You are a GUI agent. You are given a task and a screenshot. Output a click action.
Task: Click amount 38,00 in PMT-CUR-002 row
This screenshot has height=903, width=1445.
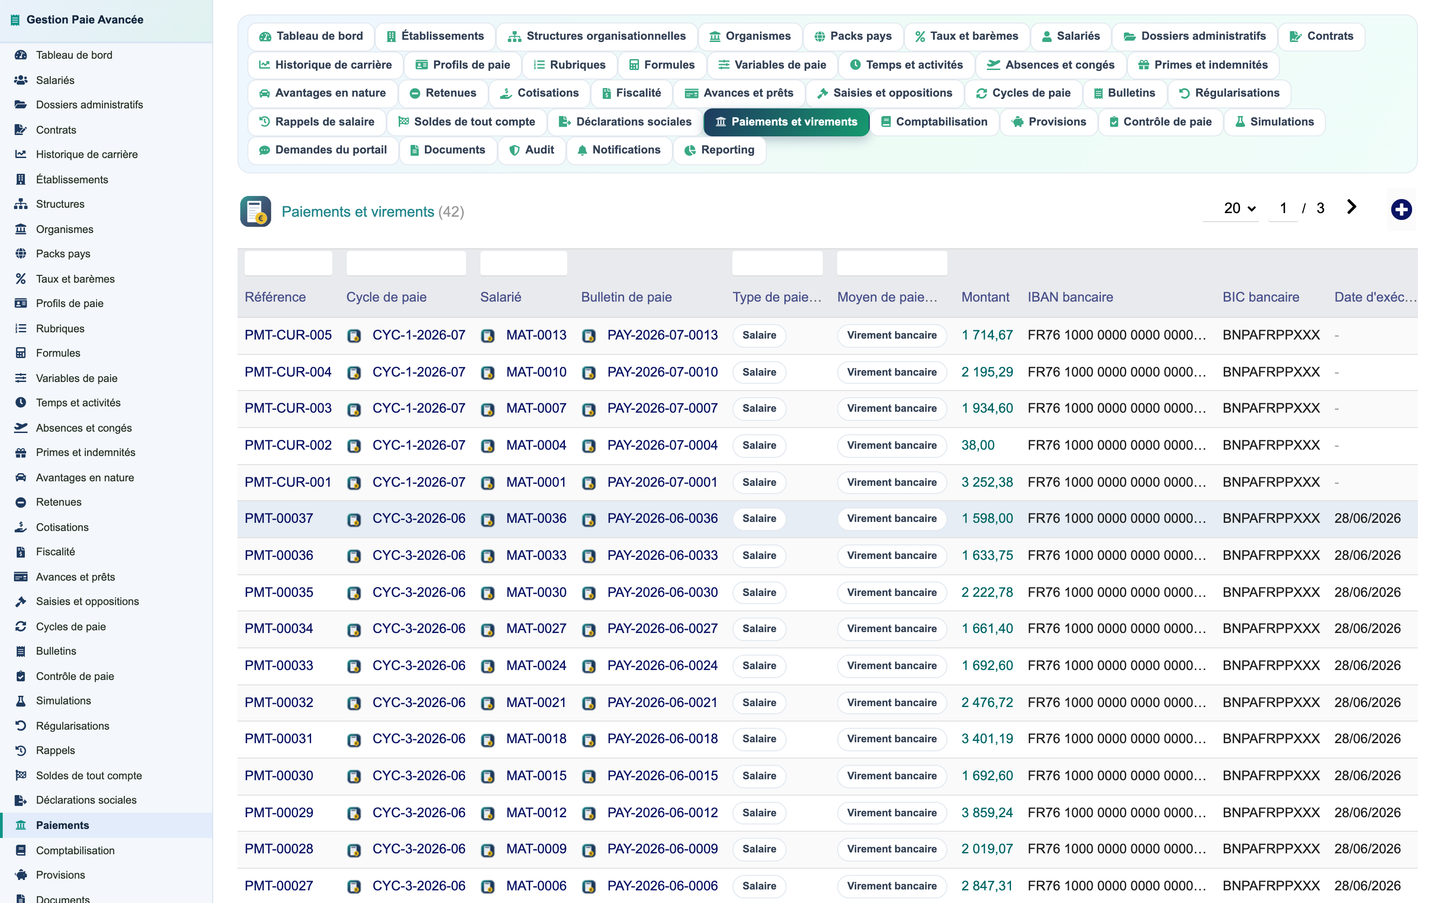(978, 445)
